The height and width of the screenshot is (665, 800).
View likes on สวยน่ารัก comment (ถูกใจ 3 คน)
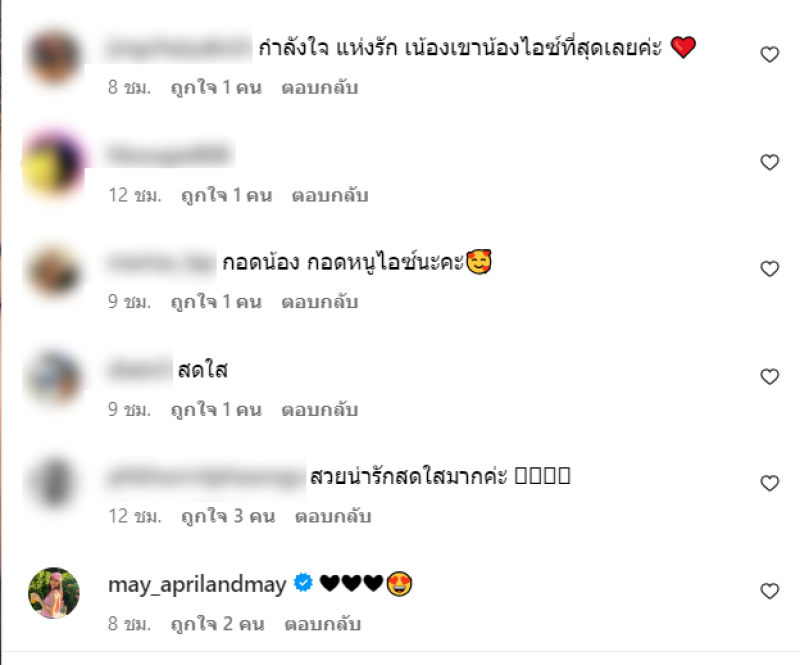[x=228, y=516]
